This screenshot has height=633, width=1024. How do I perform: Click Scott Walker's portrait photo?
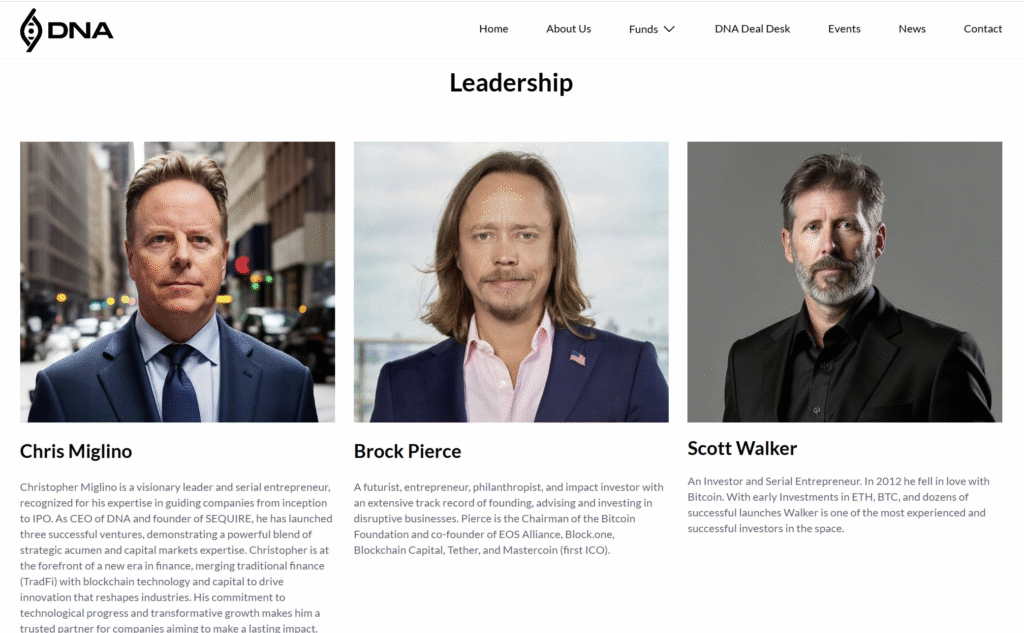click(x=844, y=282)
